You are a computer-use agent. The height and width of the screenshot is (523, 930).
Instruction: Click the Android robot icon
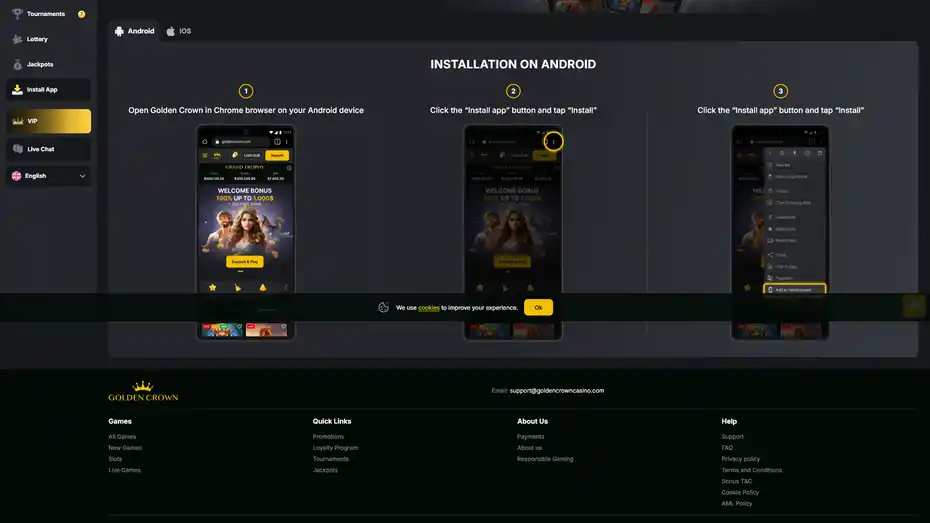click(x=119, y=31)
